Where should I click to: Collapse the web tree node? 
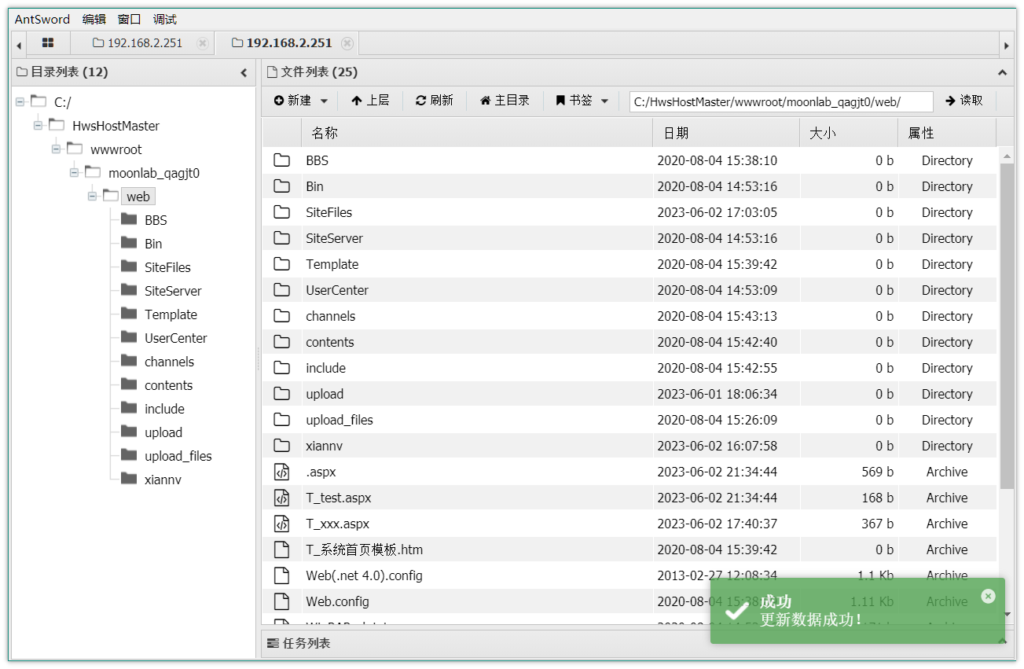coord(92,196)
